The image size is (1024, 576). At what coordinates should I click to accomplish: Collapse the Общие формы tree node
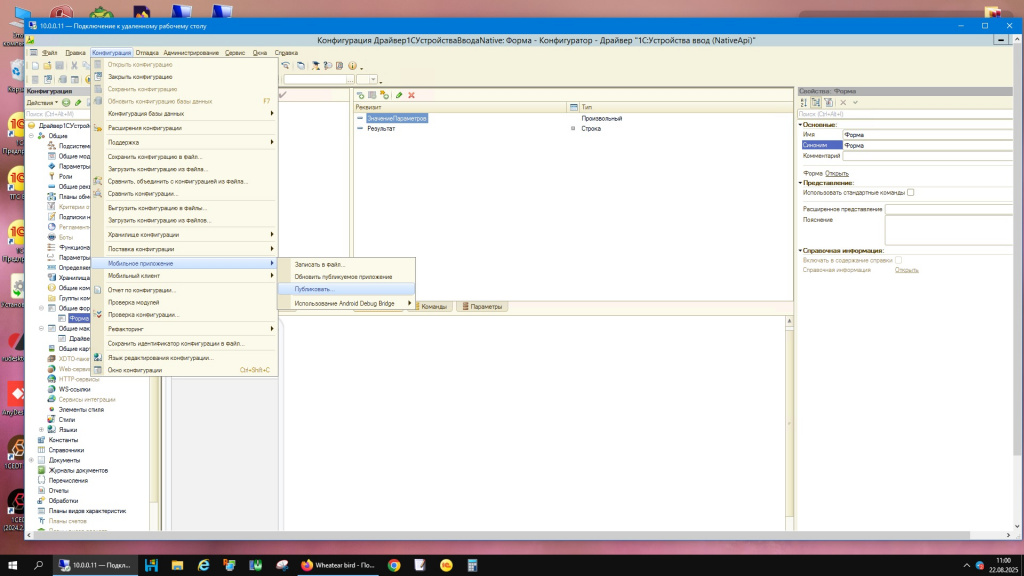coord(42,308)
